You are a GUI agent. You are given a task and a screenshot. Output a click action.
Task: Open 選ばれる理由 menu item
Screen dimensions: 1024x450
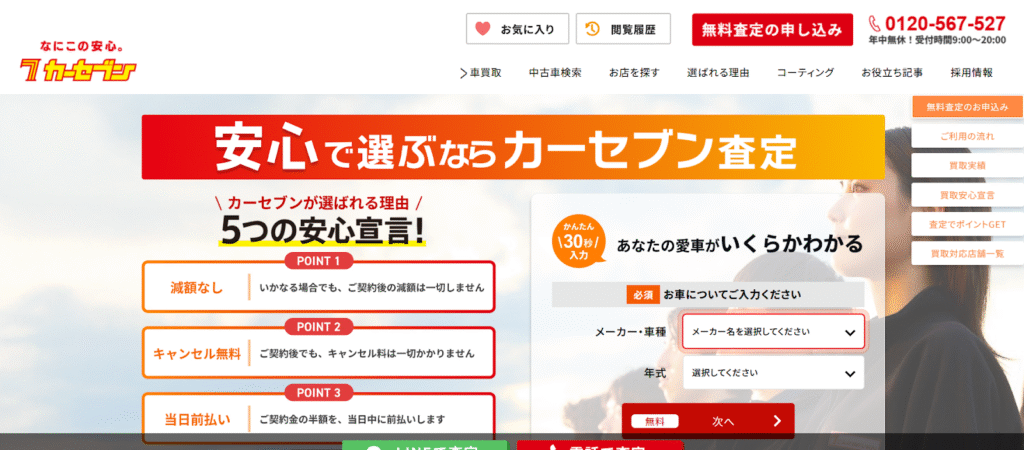coord(718,72)
